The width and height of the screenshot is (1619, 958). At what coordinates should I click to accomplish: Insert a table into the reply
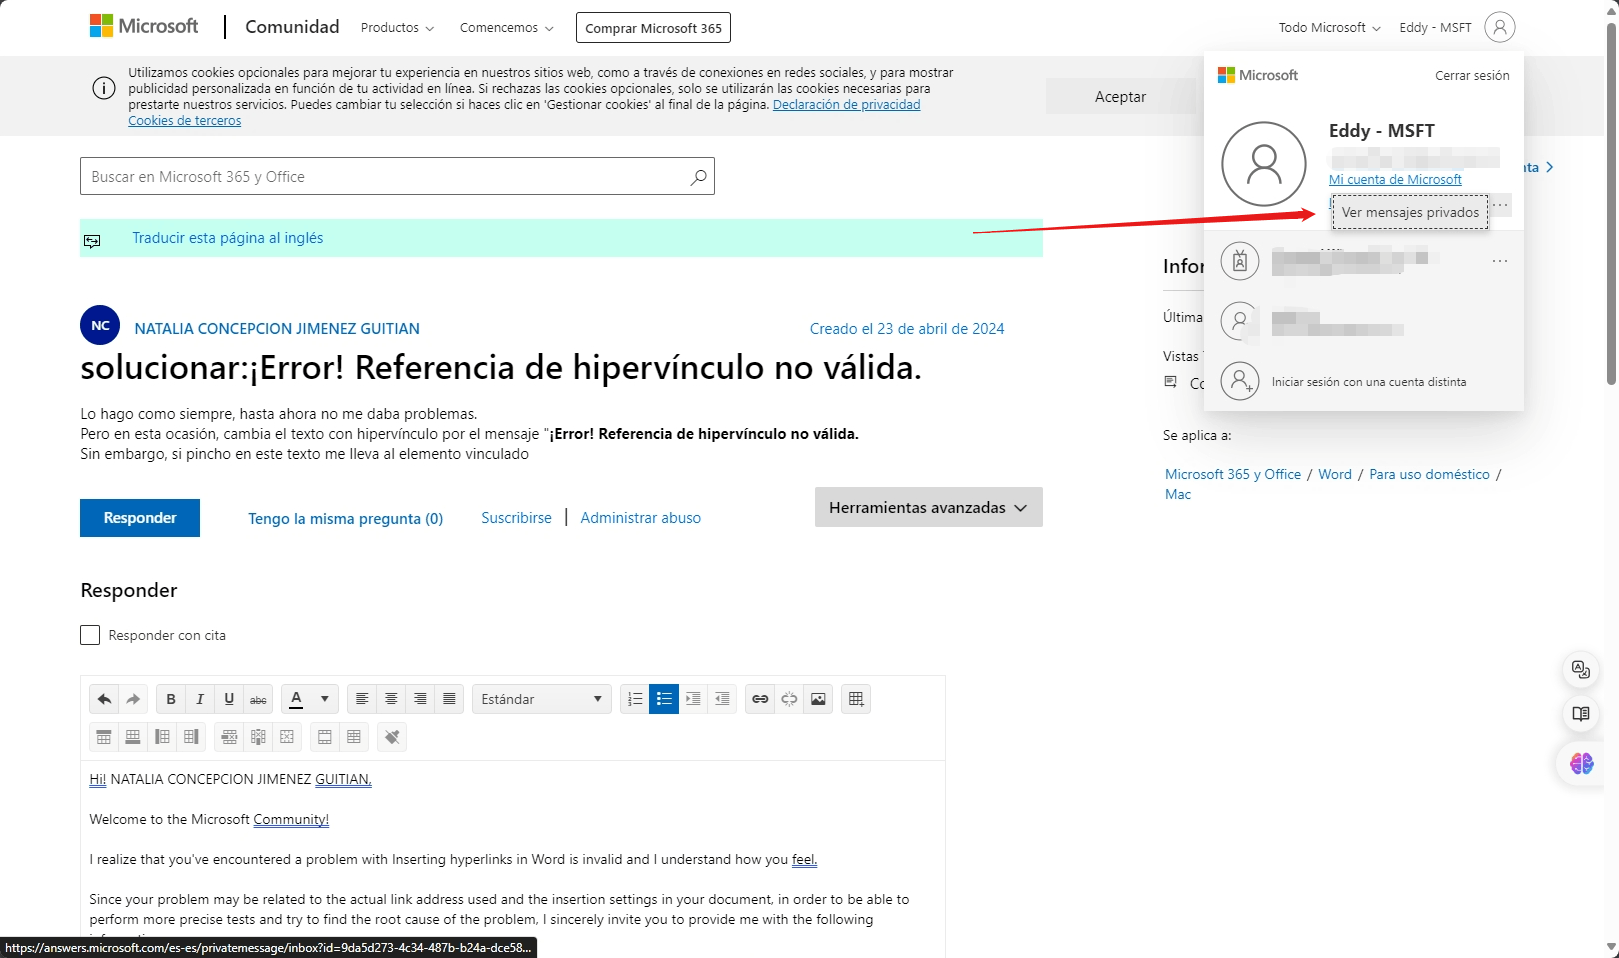point(856,699)
